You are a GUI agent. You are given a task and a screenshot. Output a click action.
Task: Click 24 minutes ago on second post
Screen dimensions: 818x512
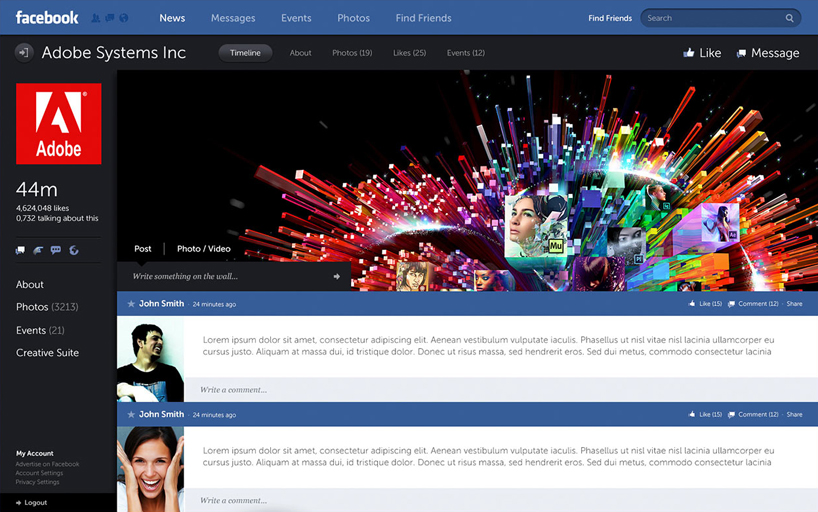pos(214,415)
